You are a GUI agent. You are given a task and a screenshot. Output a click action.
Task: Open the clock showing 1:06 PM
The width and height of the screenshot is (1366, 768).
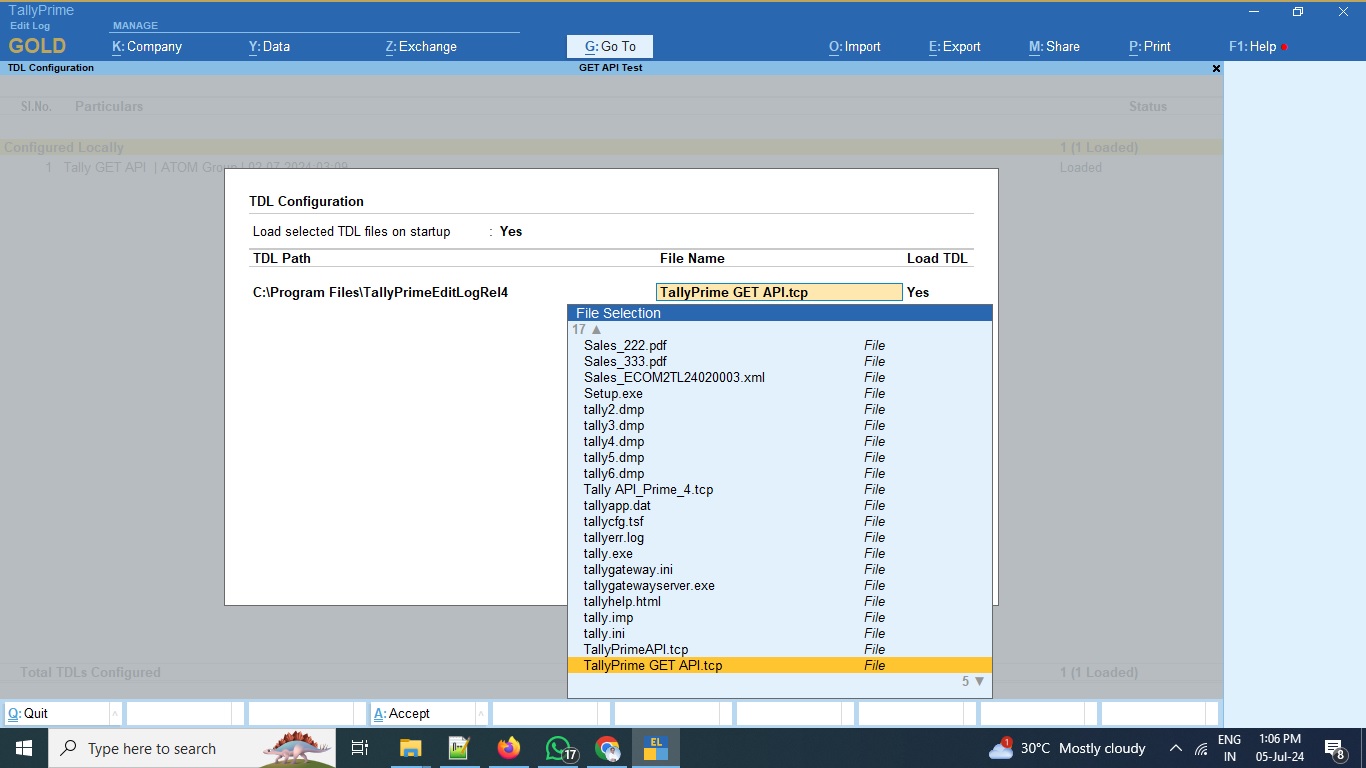tap(1280, 748)
